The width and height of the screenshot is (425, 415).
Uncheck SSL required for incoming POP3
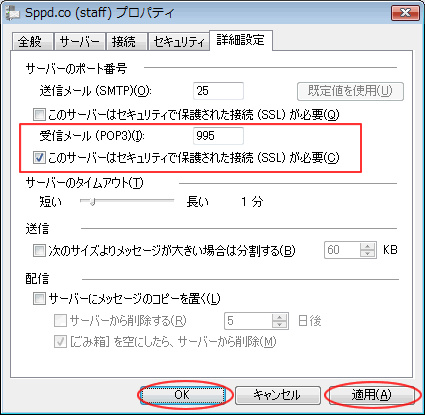click(x=39, y=158)
